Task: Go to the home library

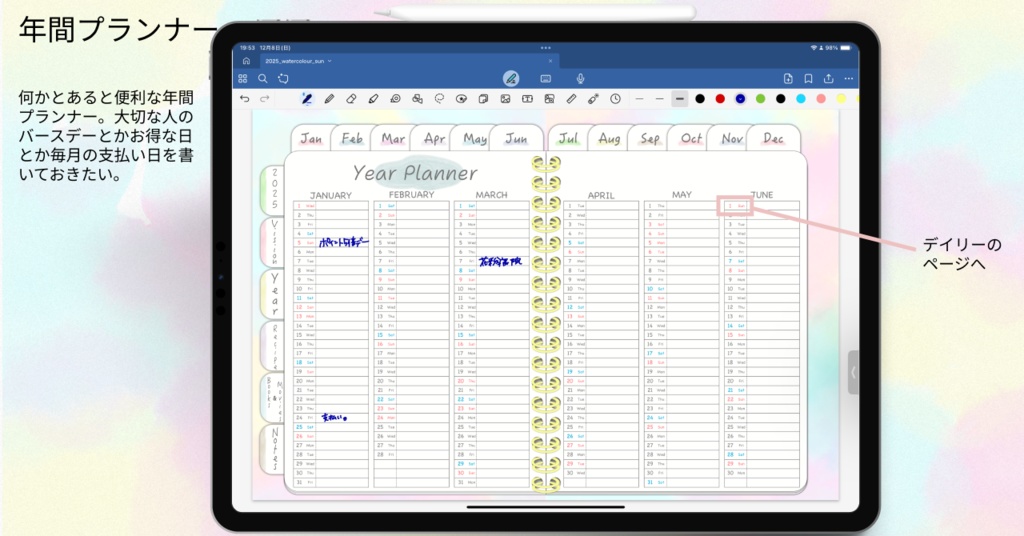Action: click(x=246, y=61)
